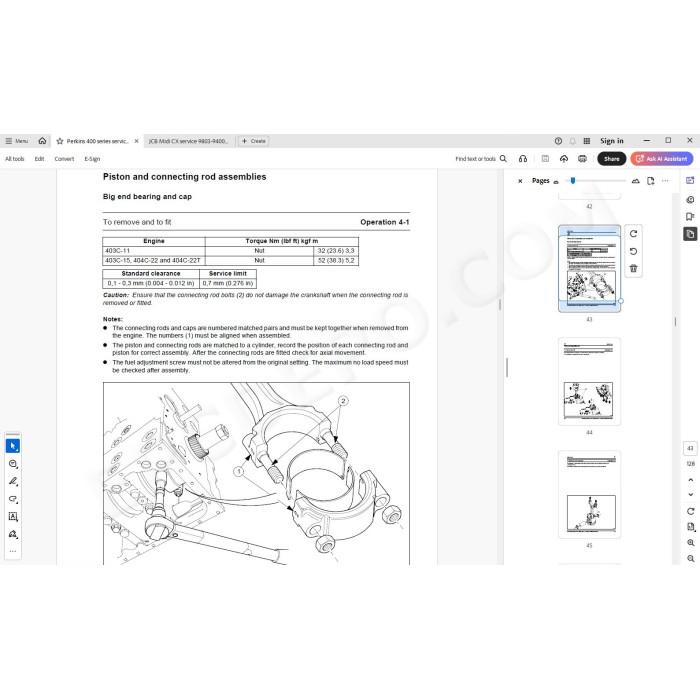Switch to JCB Midi CX service tab

[188, 141]
